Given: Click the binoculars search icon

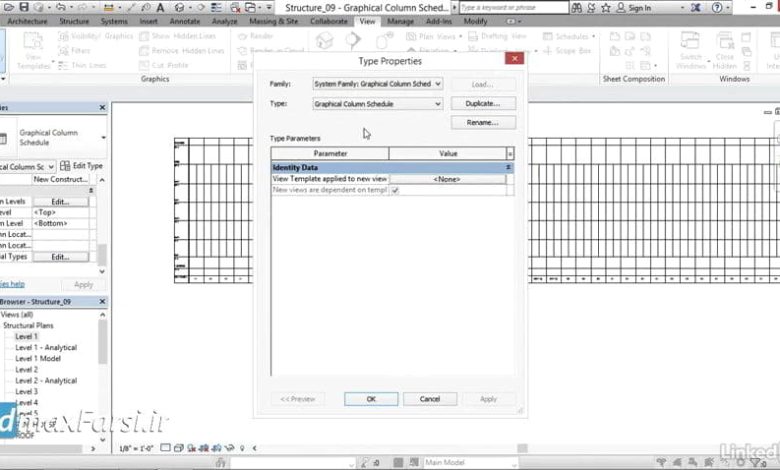Looking at the screenshot, I should click(577, 7).
